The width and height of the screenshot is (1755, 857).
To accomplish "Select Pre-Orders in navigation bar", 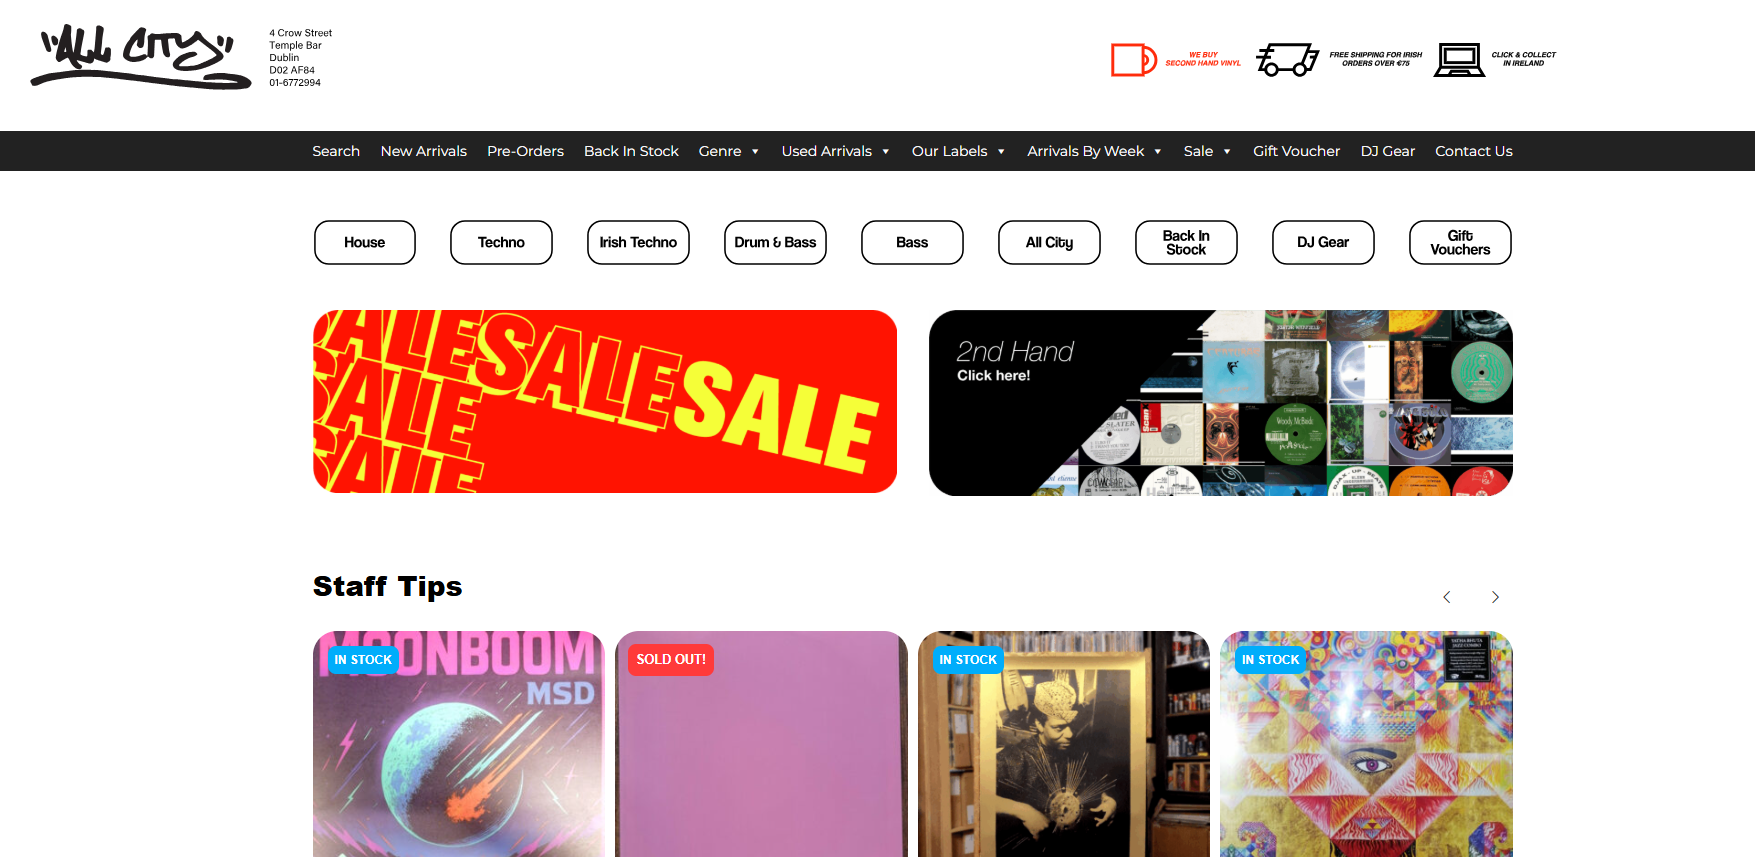I will click(x=525, y=151).
